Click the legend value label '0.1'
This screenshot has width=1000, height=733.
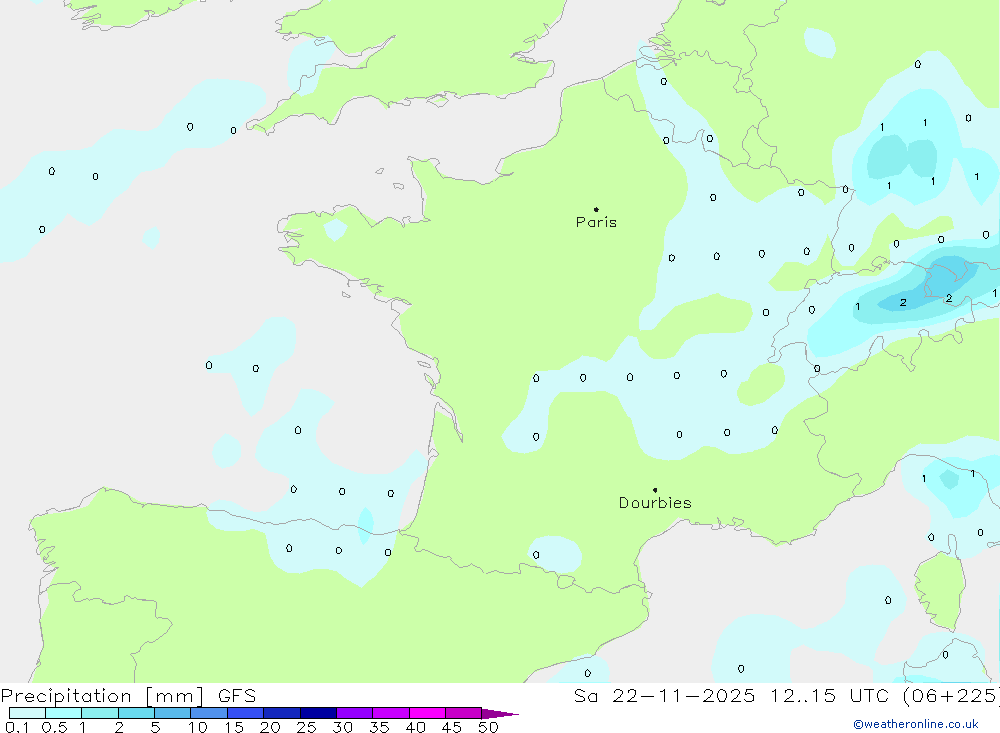tap(17, 727)
